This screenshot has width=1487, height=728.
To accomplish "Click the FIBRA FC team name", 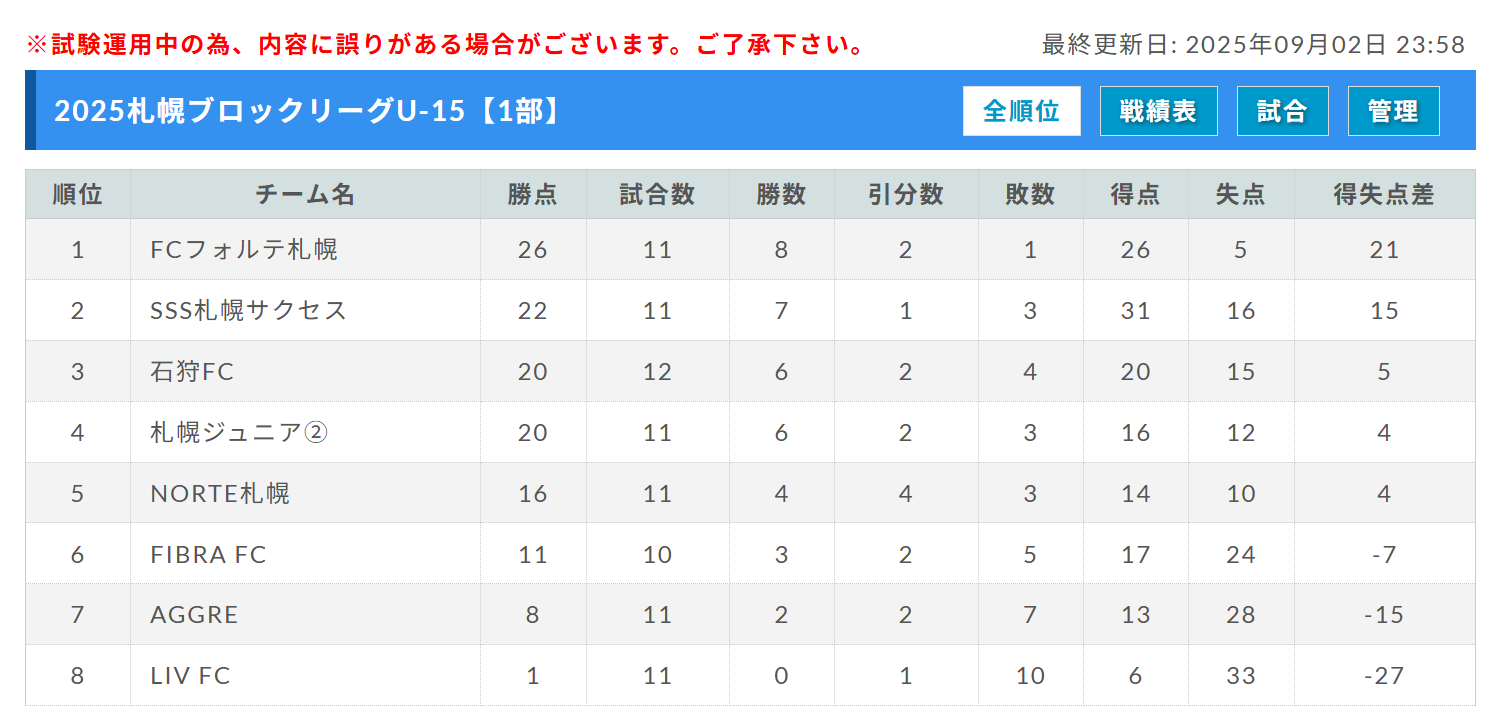I will tap(209, 554).
